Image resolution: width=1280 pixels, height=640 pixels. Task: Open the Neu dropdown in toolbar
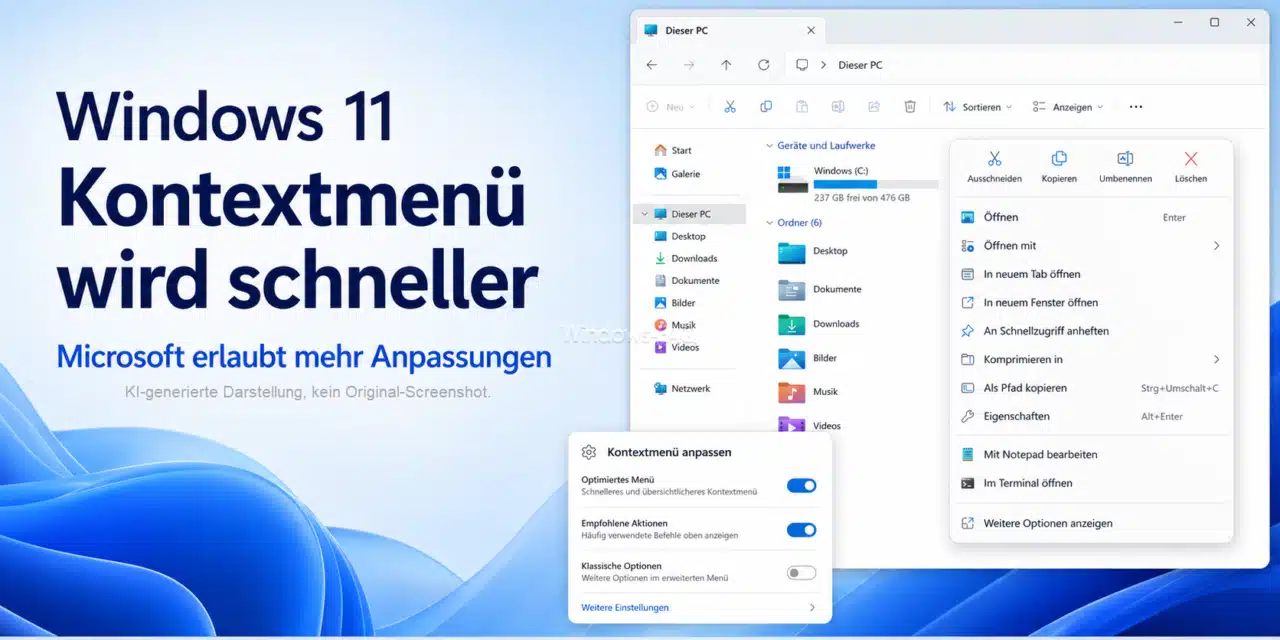click(x=671, y=106)
